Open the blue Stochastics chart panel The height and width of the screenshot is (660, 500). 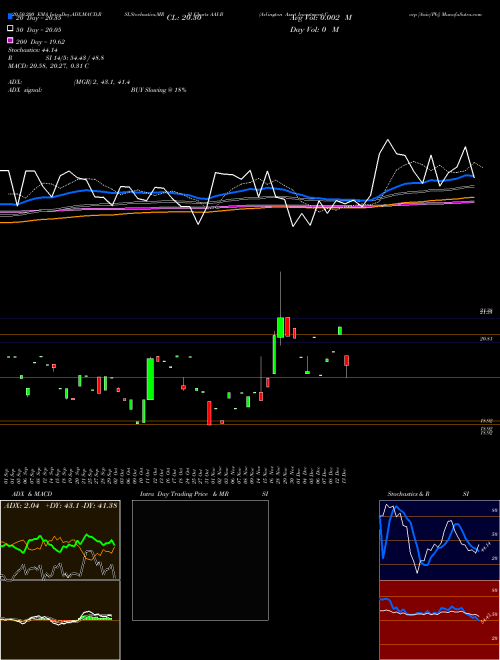[439, 540]
